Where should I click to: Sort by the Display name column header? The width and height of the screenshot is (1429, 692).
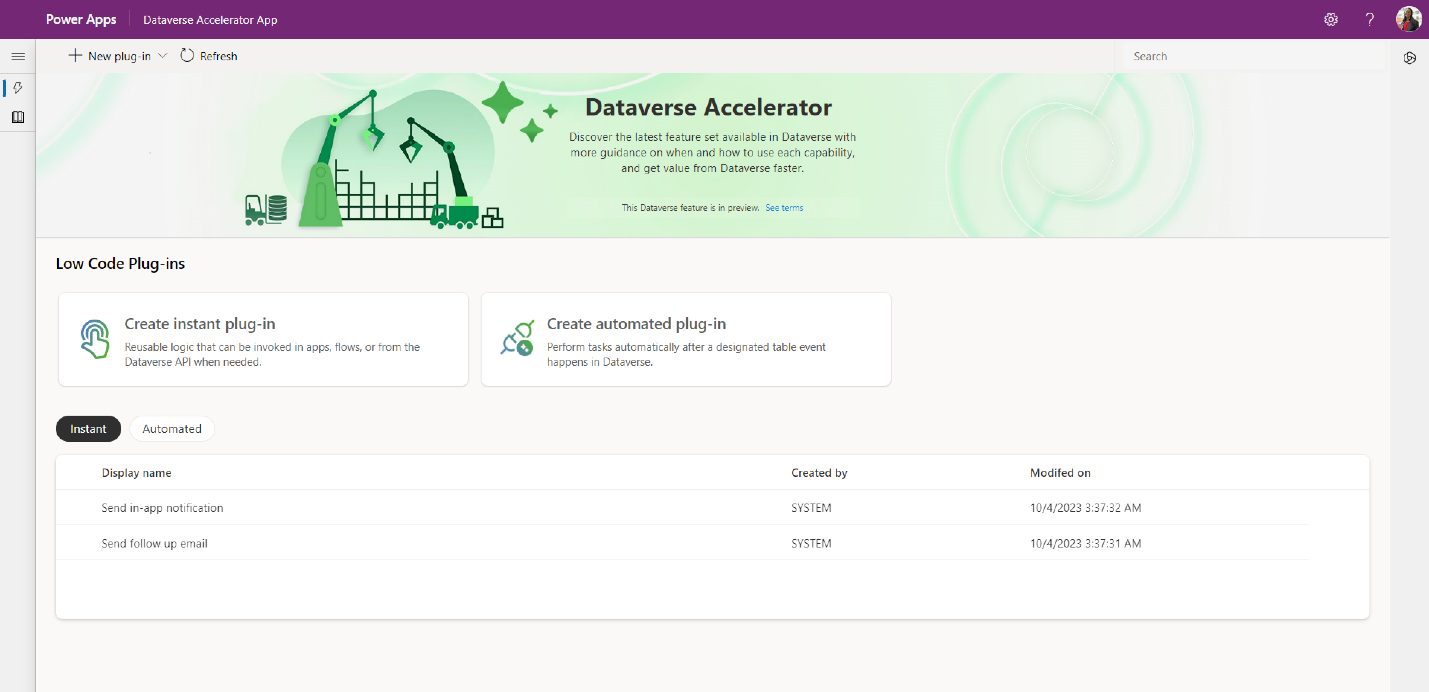click(x=136, y=473)
